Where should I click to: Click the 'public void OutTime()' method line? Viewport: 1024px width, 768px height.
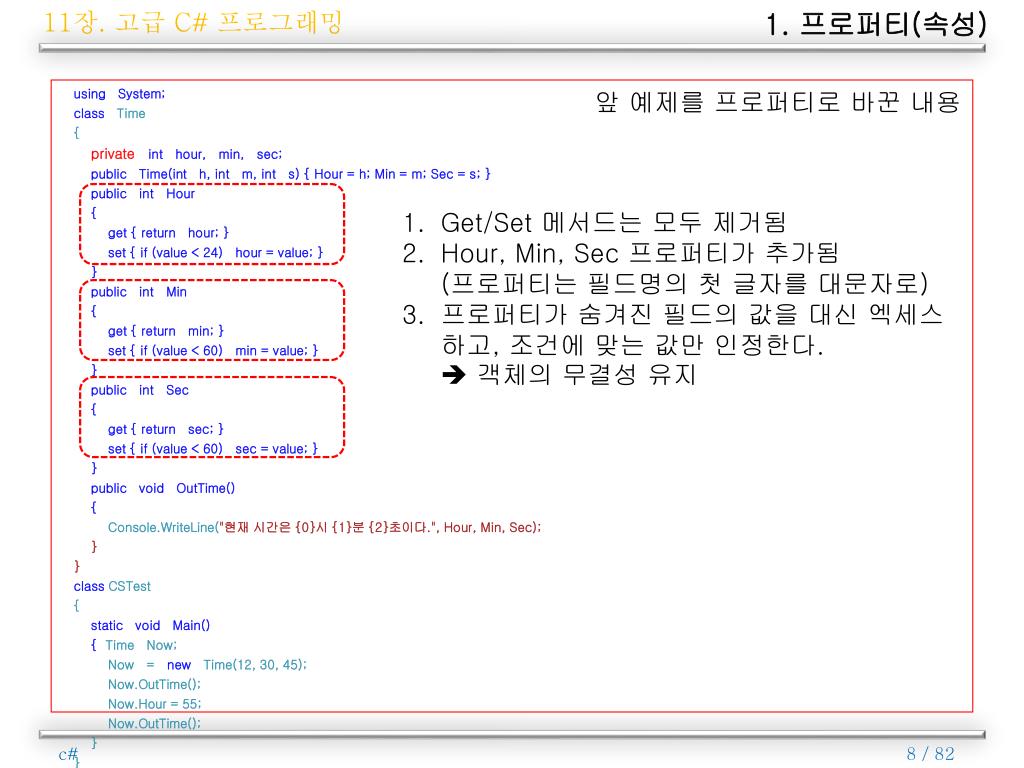click(163, 488)
